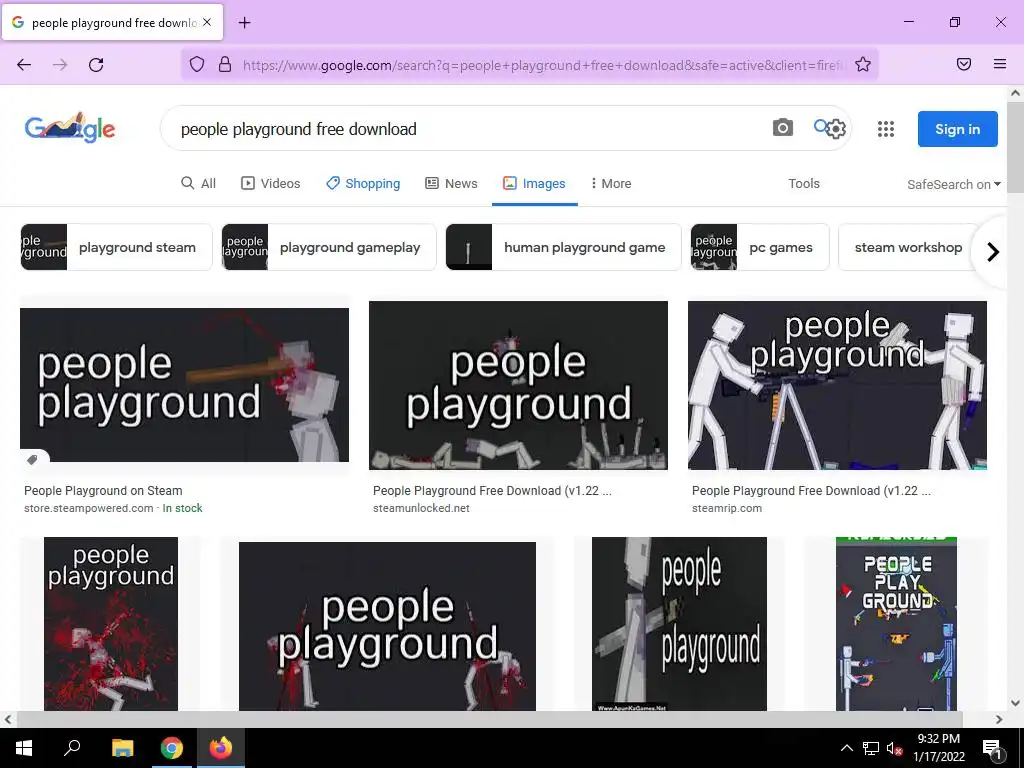Open the wide second-row people playground thumbnail
Image resolution: width=1024 pixels, height=768 pixels.
[x=387, y=626]
